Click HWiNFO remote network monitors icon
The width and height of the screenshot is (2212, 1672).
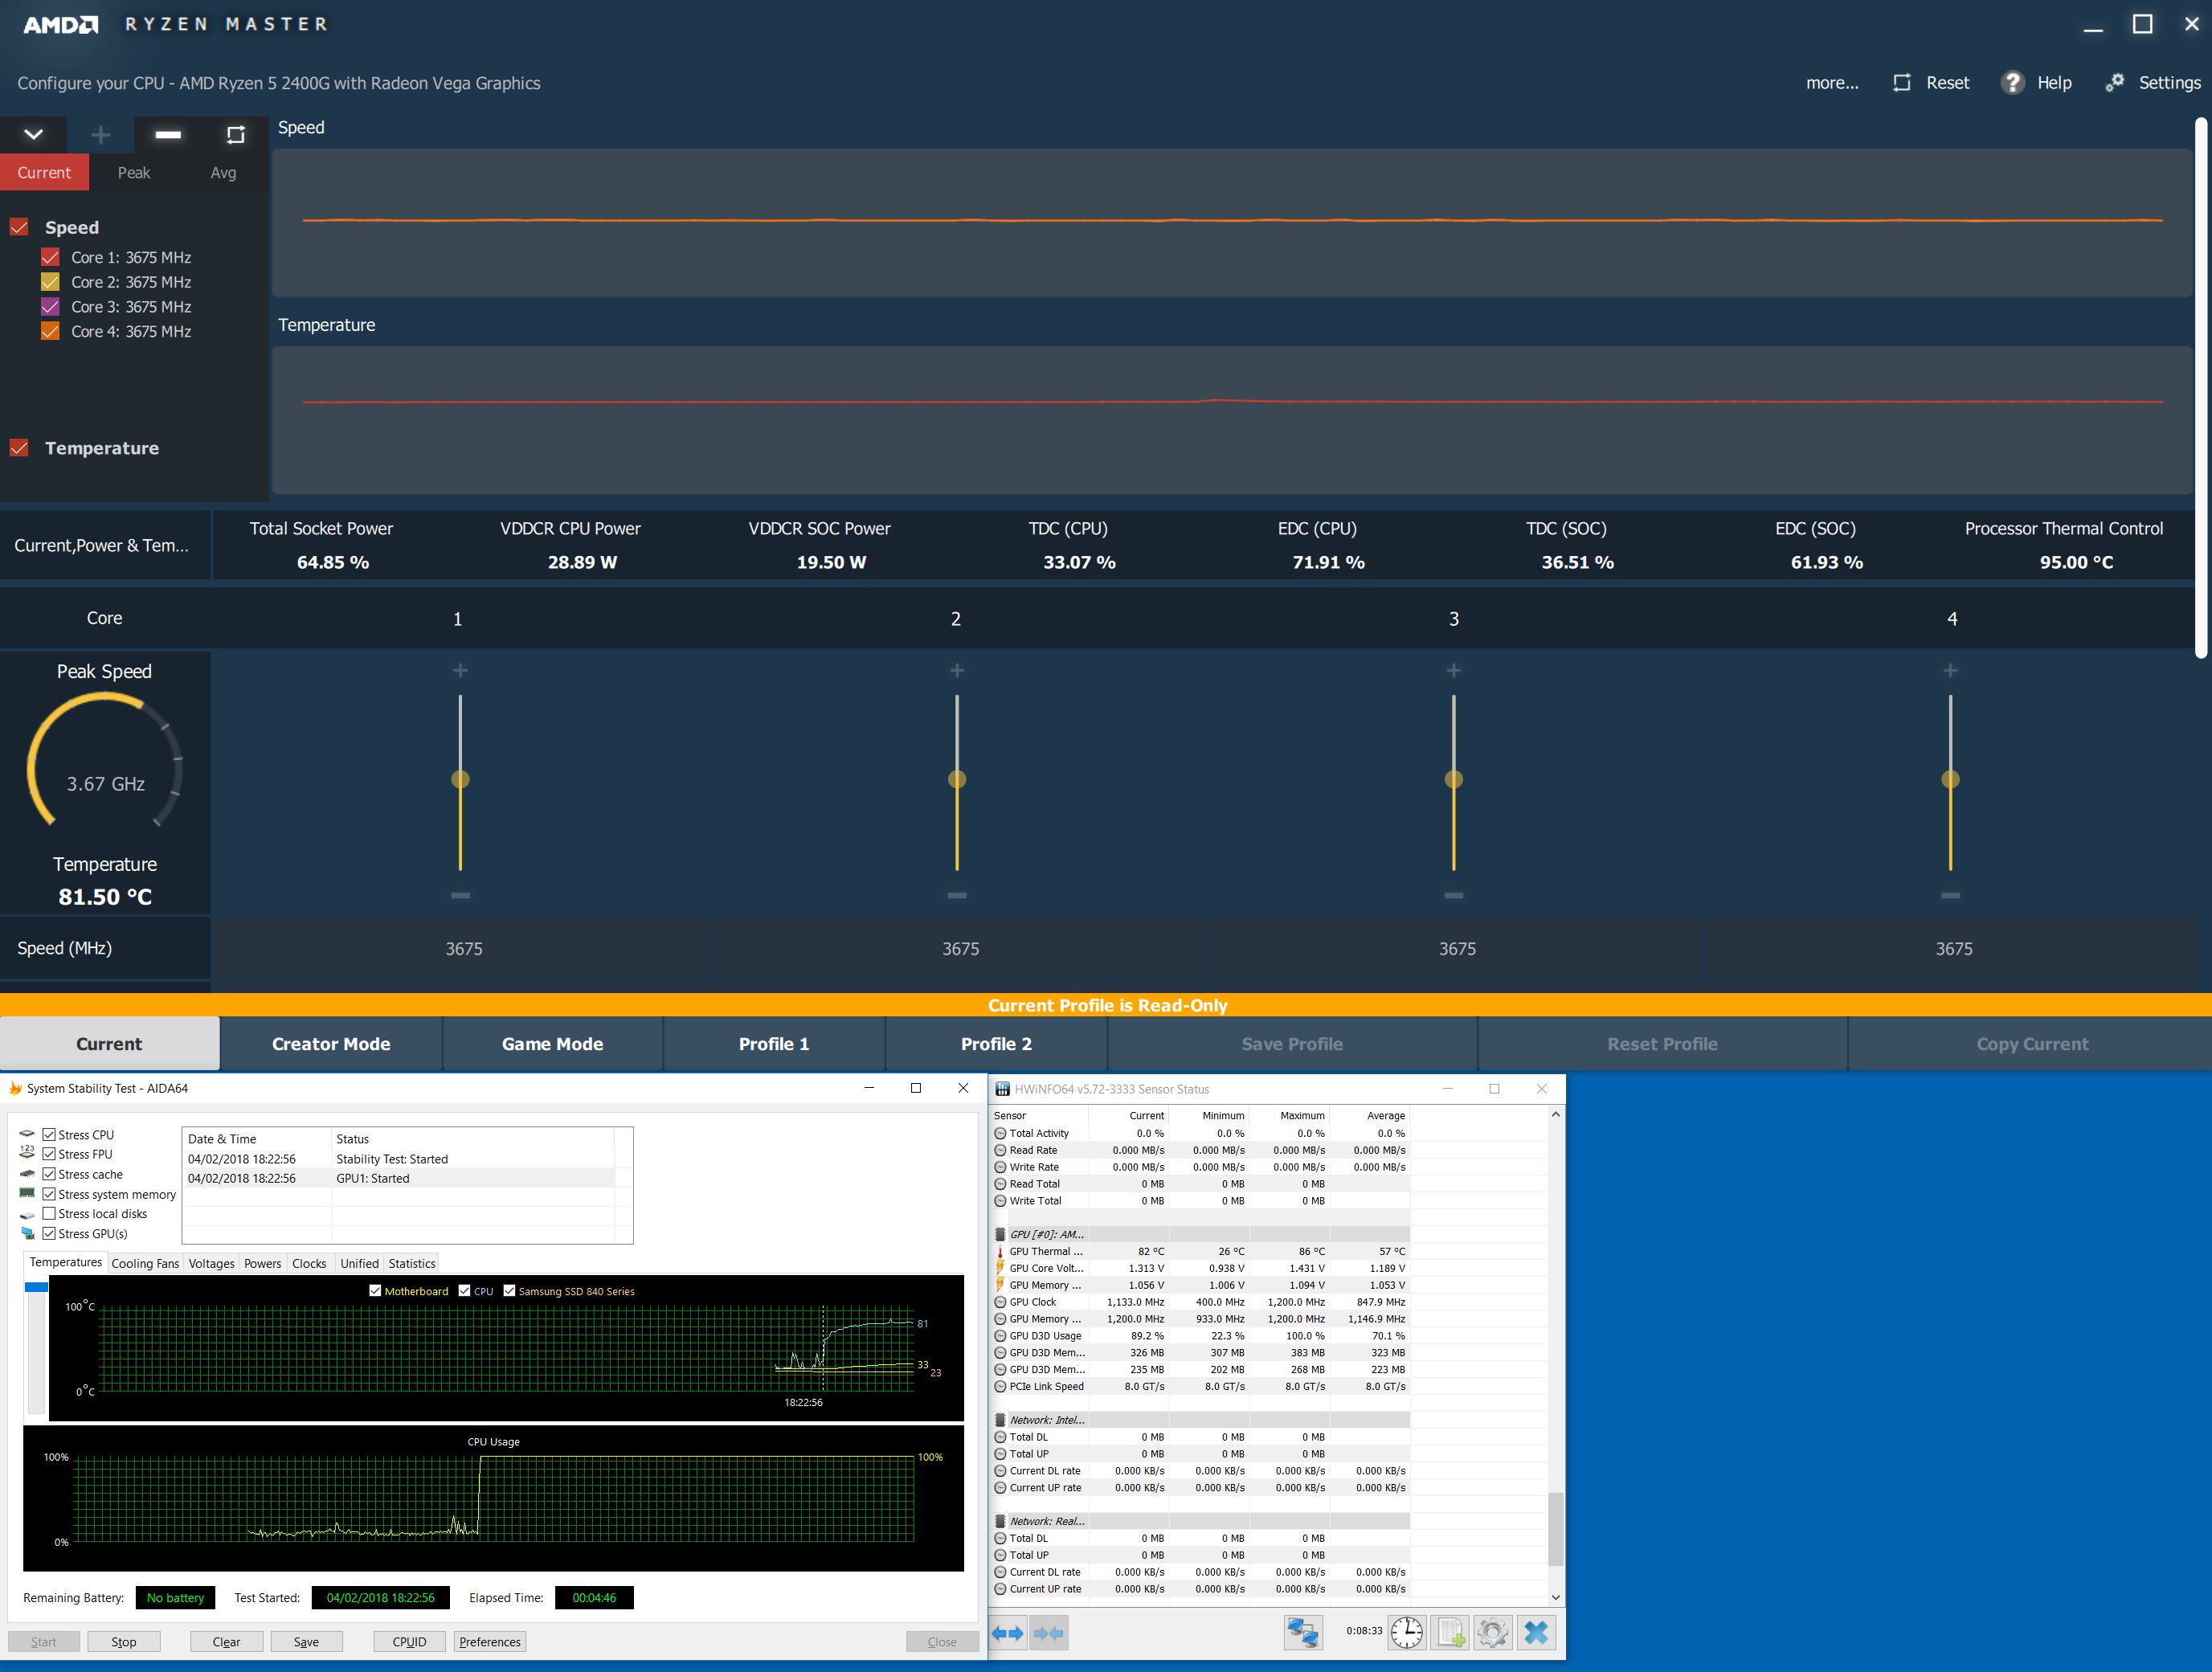click(1303, 1633)
